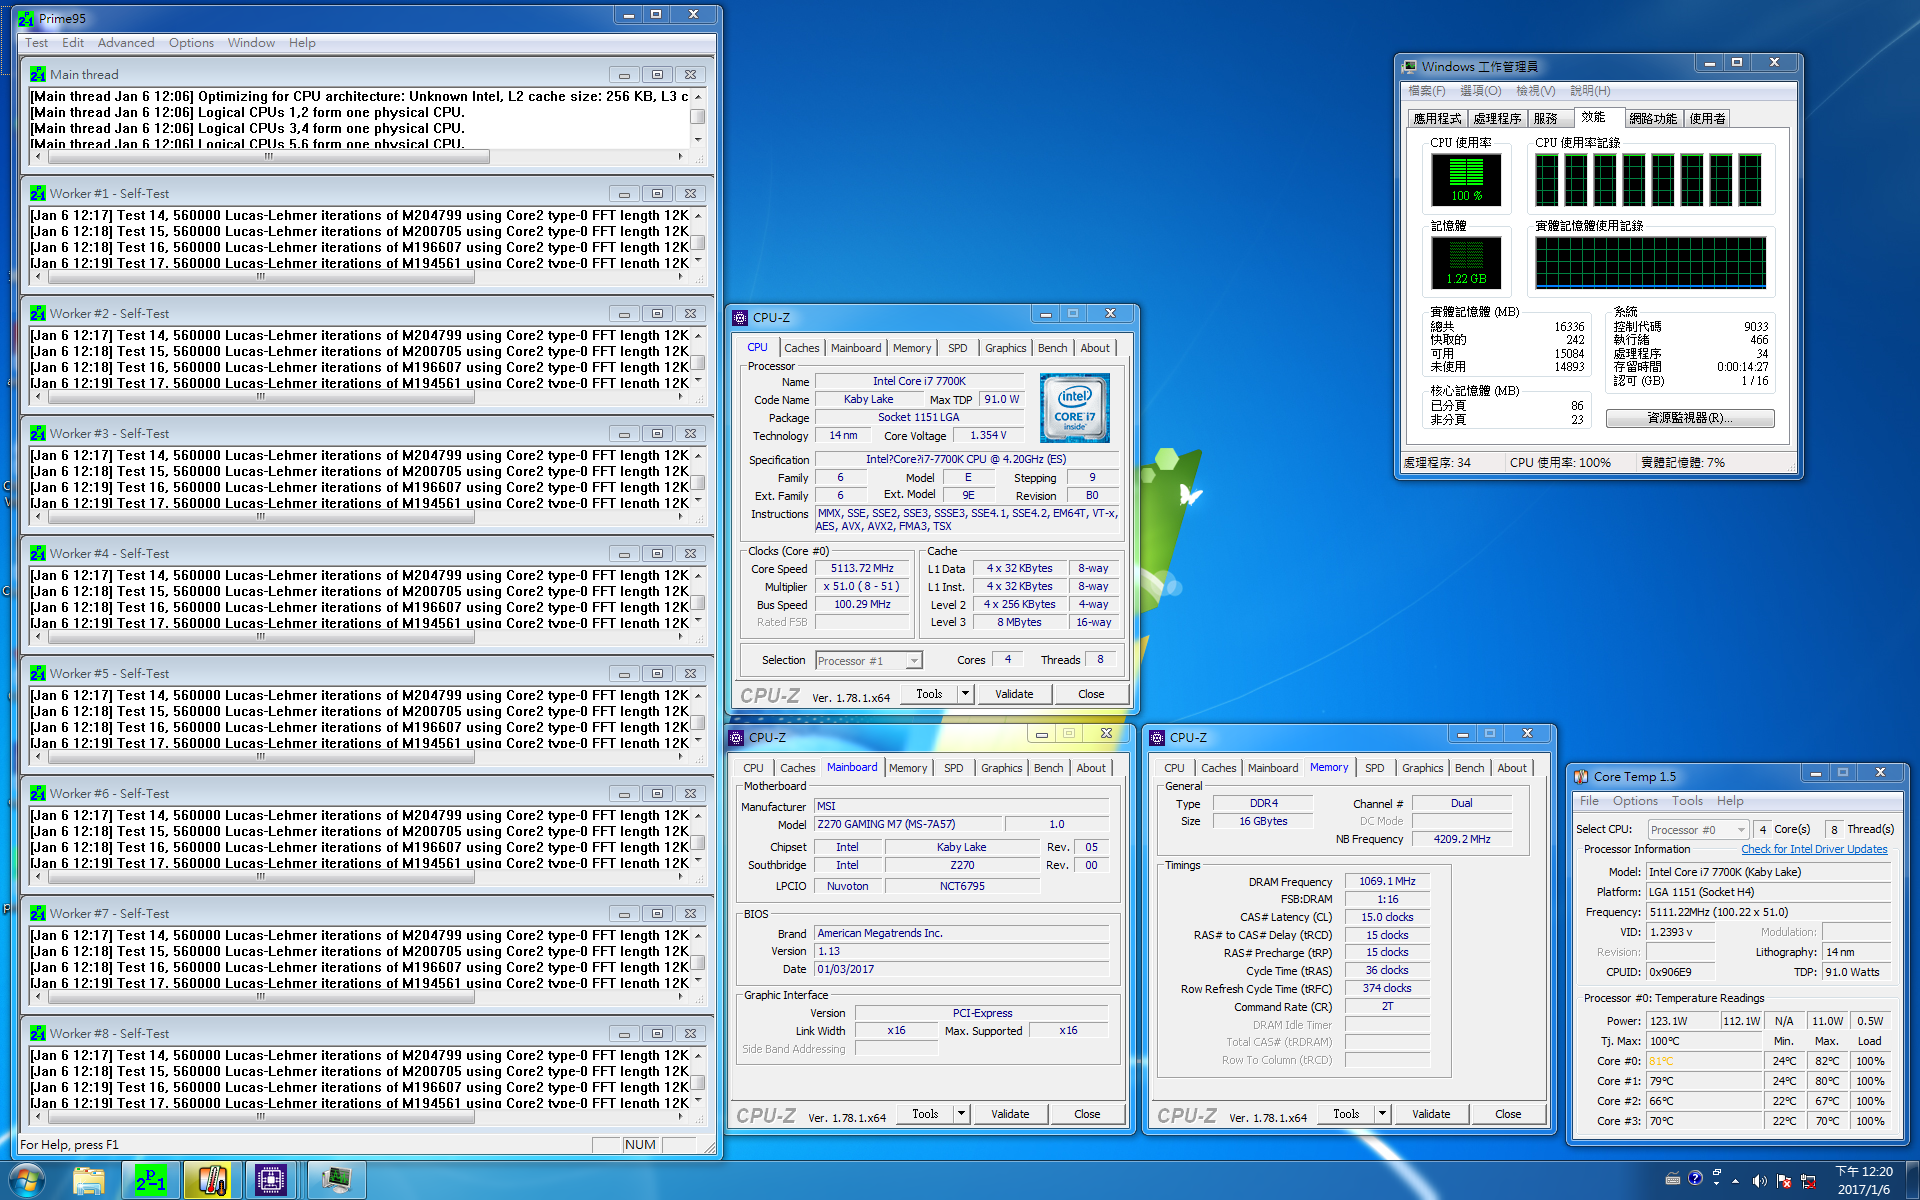Click the Worker #1 horizontal scrollbar thumb

(260, 277)
